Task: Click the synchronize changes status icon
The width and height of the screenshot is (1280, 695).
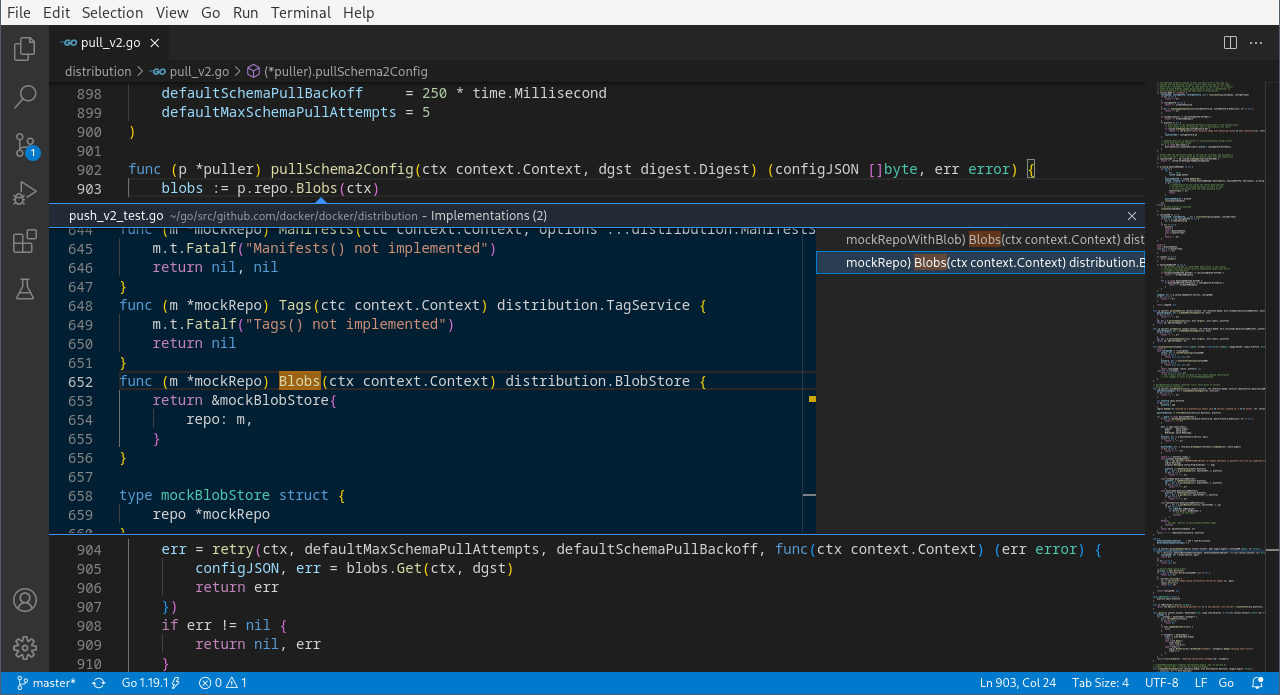Action: [x=99, y=683]
